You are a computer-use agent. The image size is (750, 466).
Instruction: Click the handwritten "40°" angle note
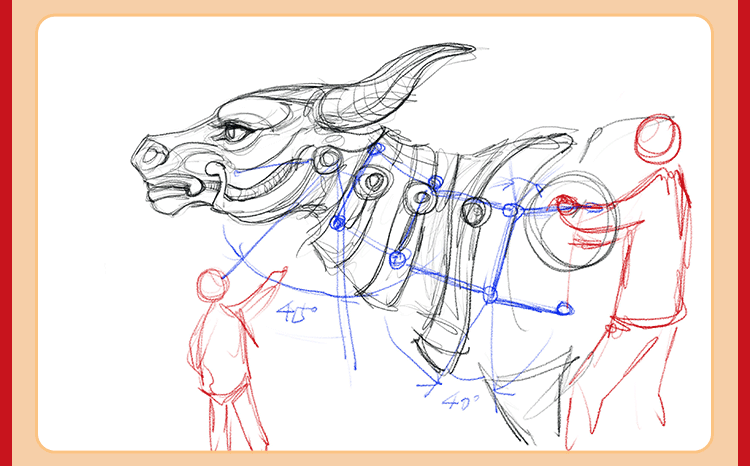(461, 401)
